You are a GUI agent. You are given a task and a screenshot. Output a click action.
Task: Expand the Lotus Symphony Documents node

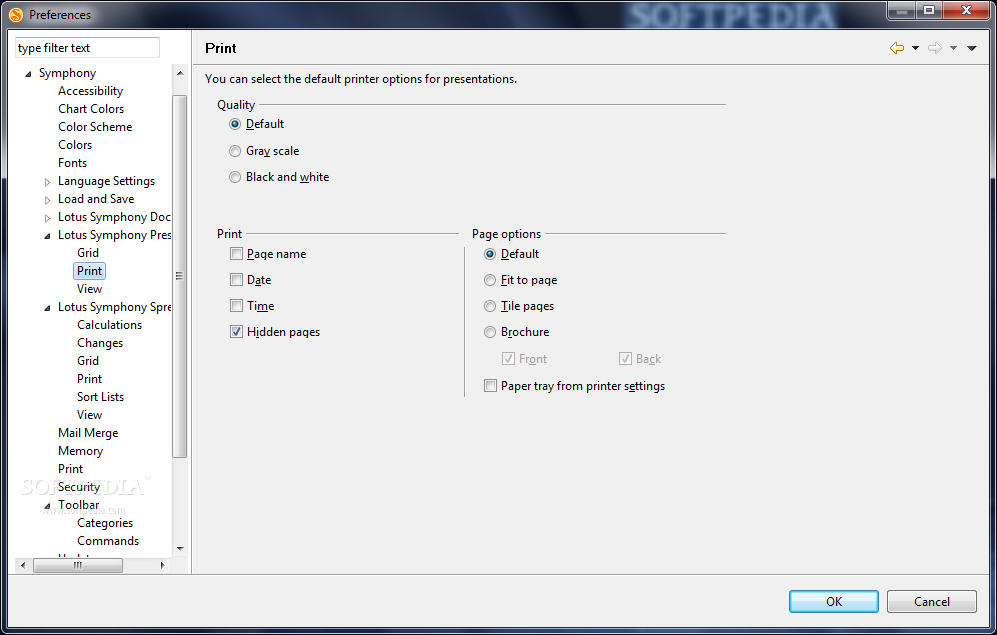pos(47,218)
